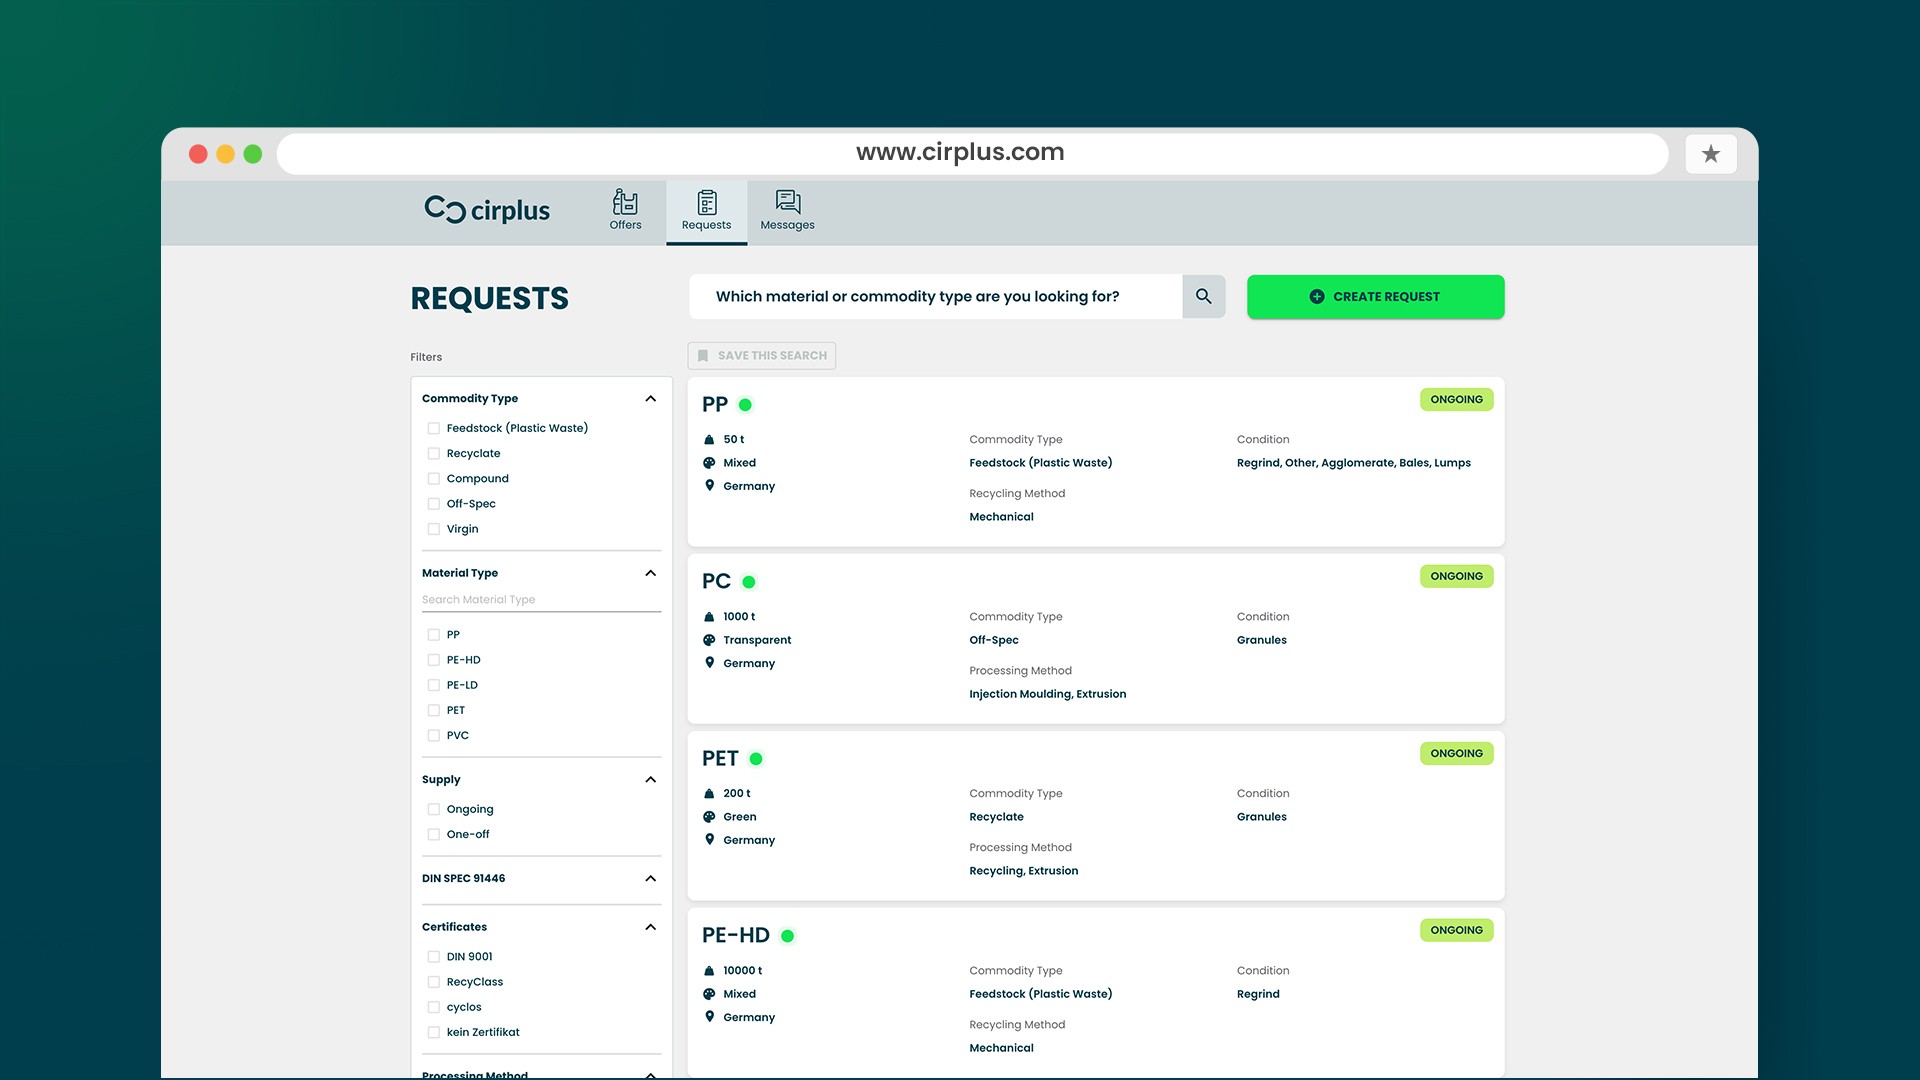Click the weight icon next to 50 t
This screenshot has width=1920, height=1080.
709,440
